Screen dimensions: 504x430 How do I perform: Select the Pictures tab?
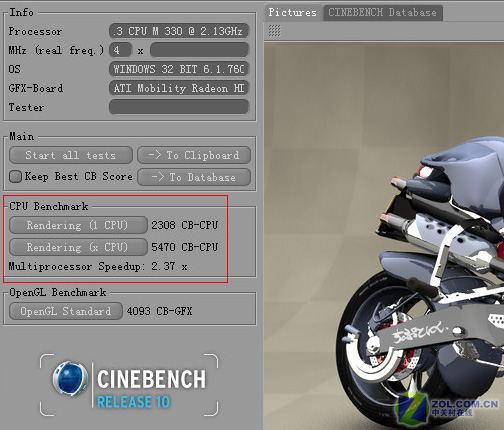292,13
